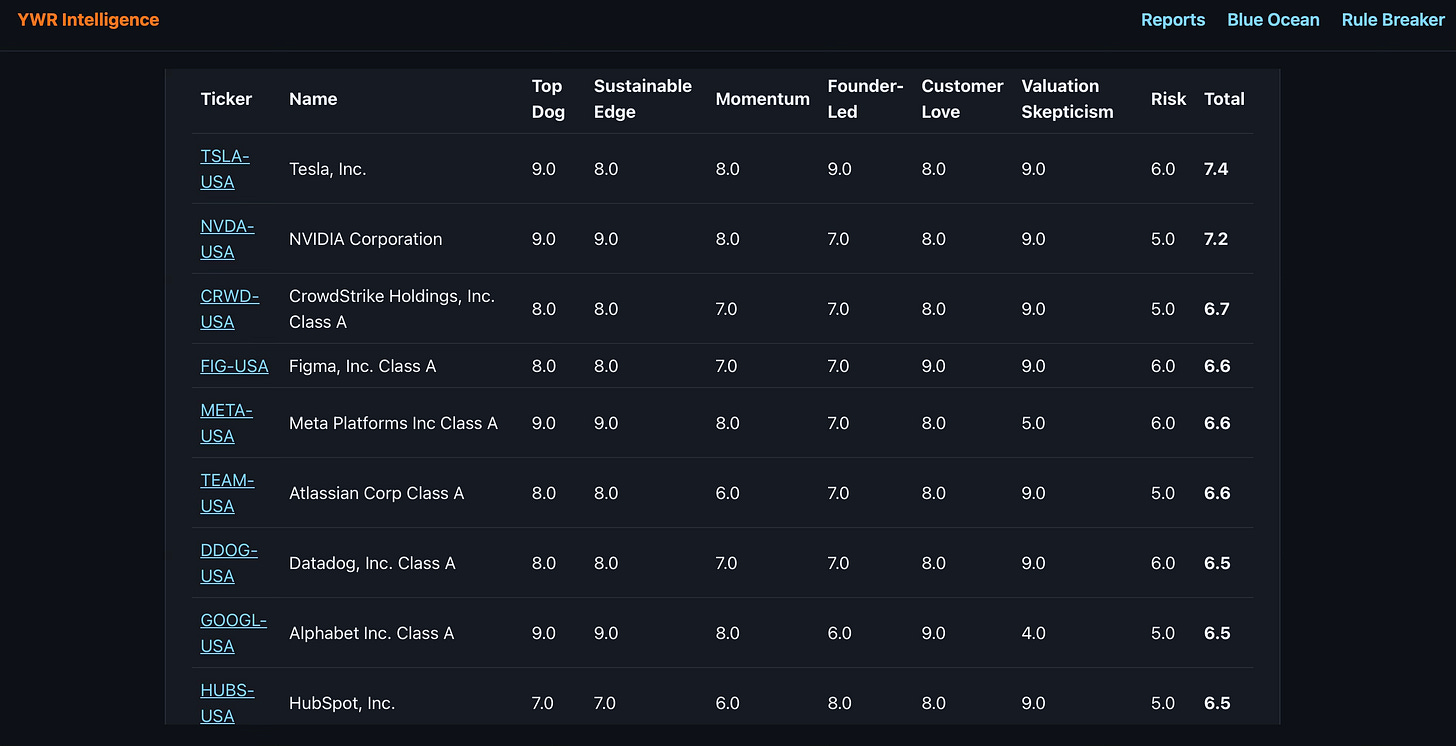The width and height of the screenshot is (1456, 746).
Task: Click HubSpot's Top Dog value 7.0
Action: tap(543, 703)
